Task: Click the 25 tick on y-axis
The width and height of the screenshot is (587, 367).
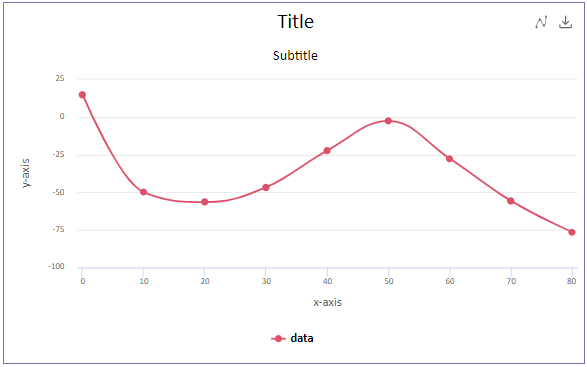Action: coord(60,78)
